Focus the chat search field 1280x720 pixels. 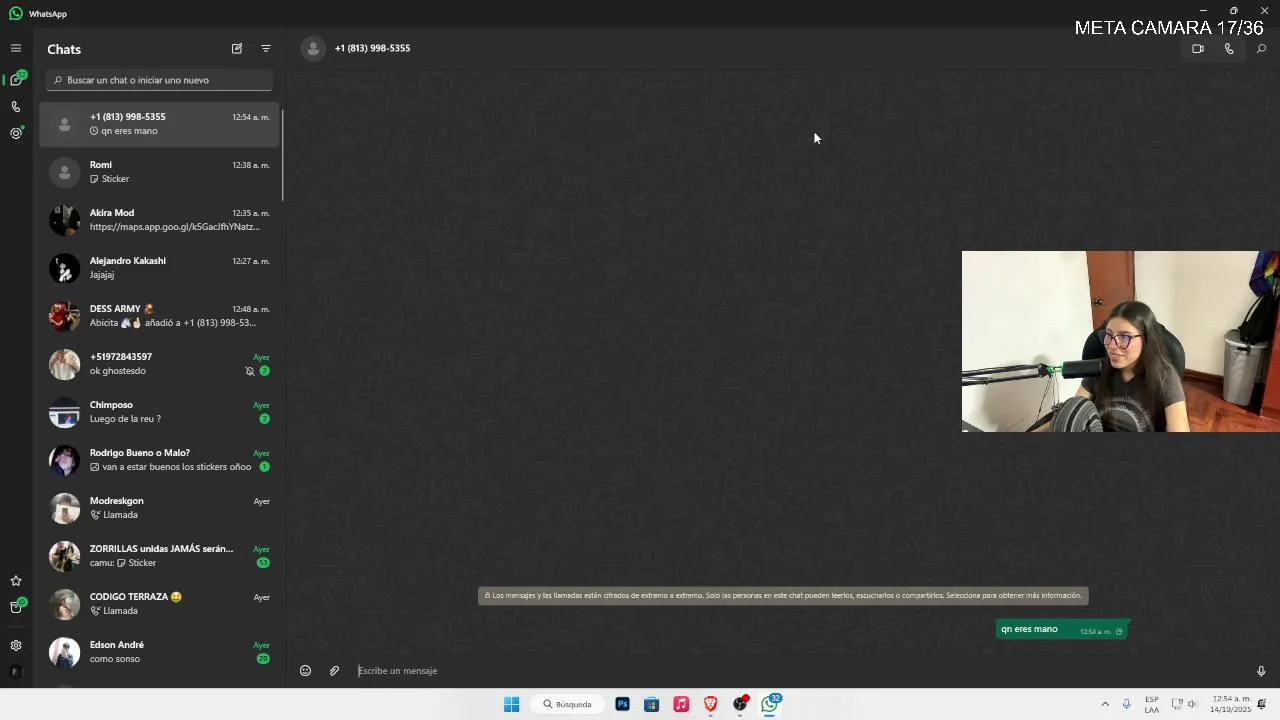click(x=159, y=80)
